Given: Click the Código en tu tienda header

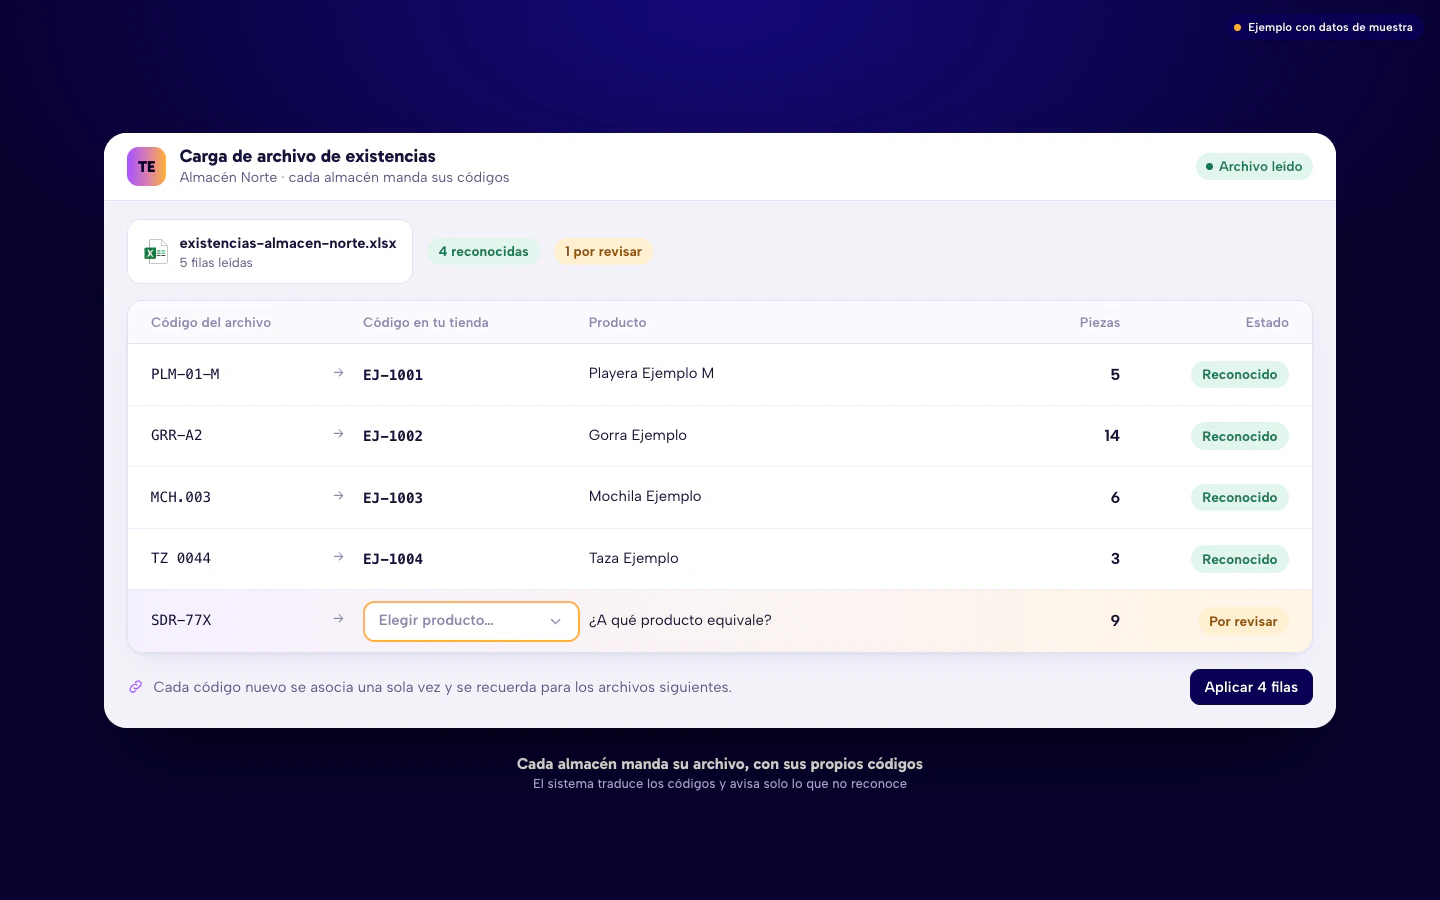Looking at the screenshot, I should 426,323.
